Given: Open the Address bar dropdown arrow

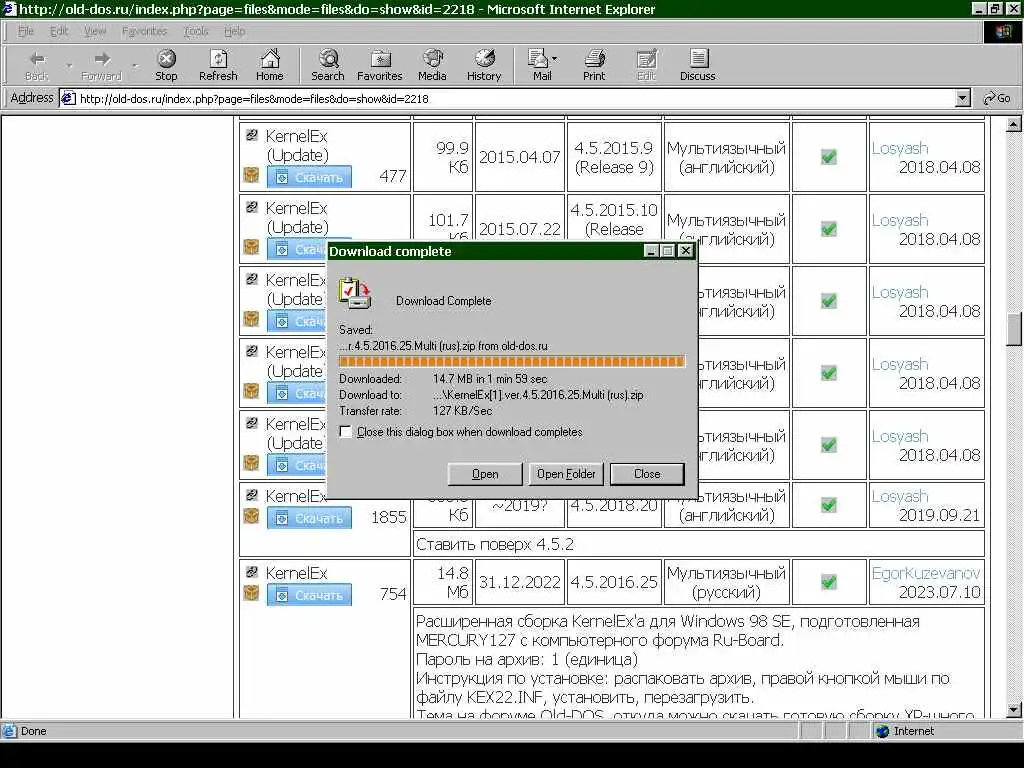Looking at the screenshot, I should pos(962,99).
